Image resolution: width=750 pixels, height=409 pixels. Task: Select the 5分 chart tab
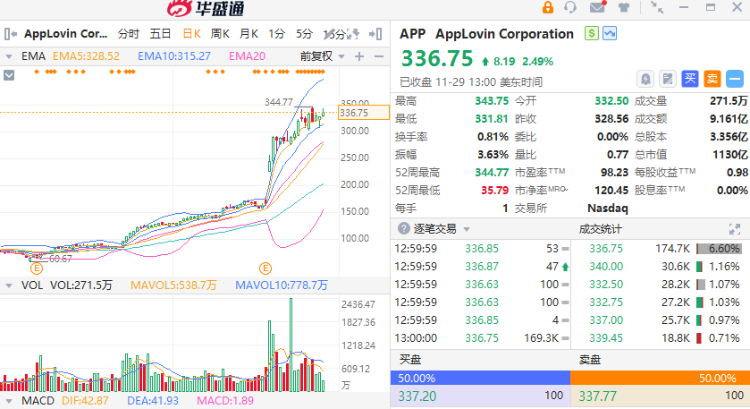(304, 34)
